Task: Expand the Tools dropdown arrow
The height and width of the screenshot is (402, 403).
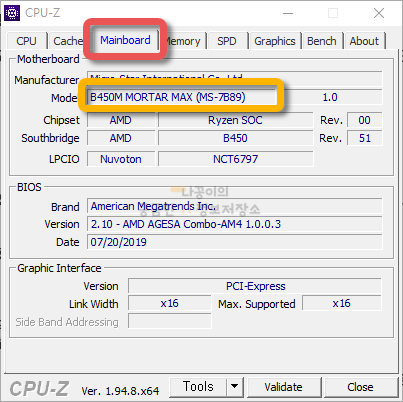Action: pos(235,387)
